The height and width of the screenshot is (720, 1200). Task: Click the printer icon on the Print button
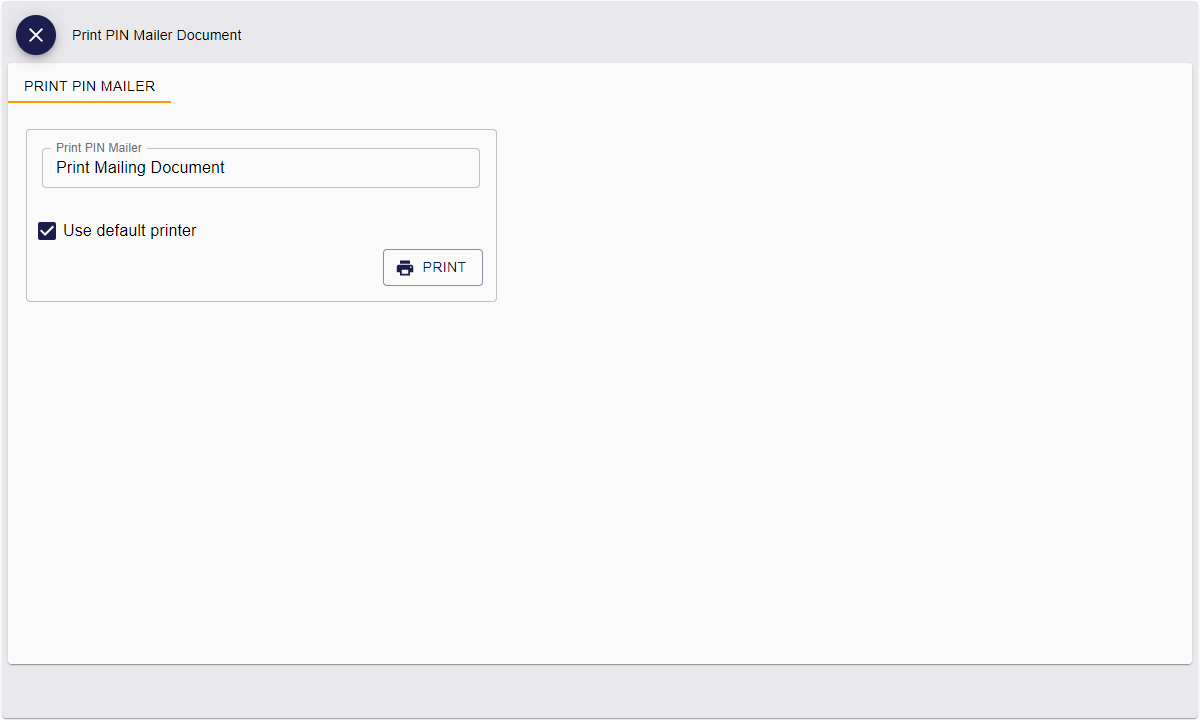click(x=405, y=268)
